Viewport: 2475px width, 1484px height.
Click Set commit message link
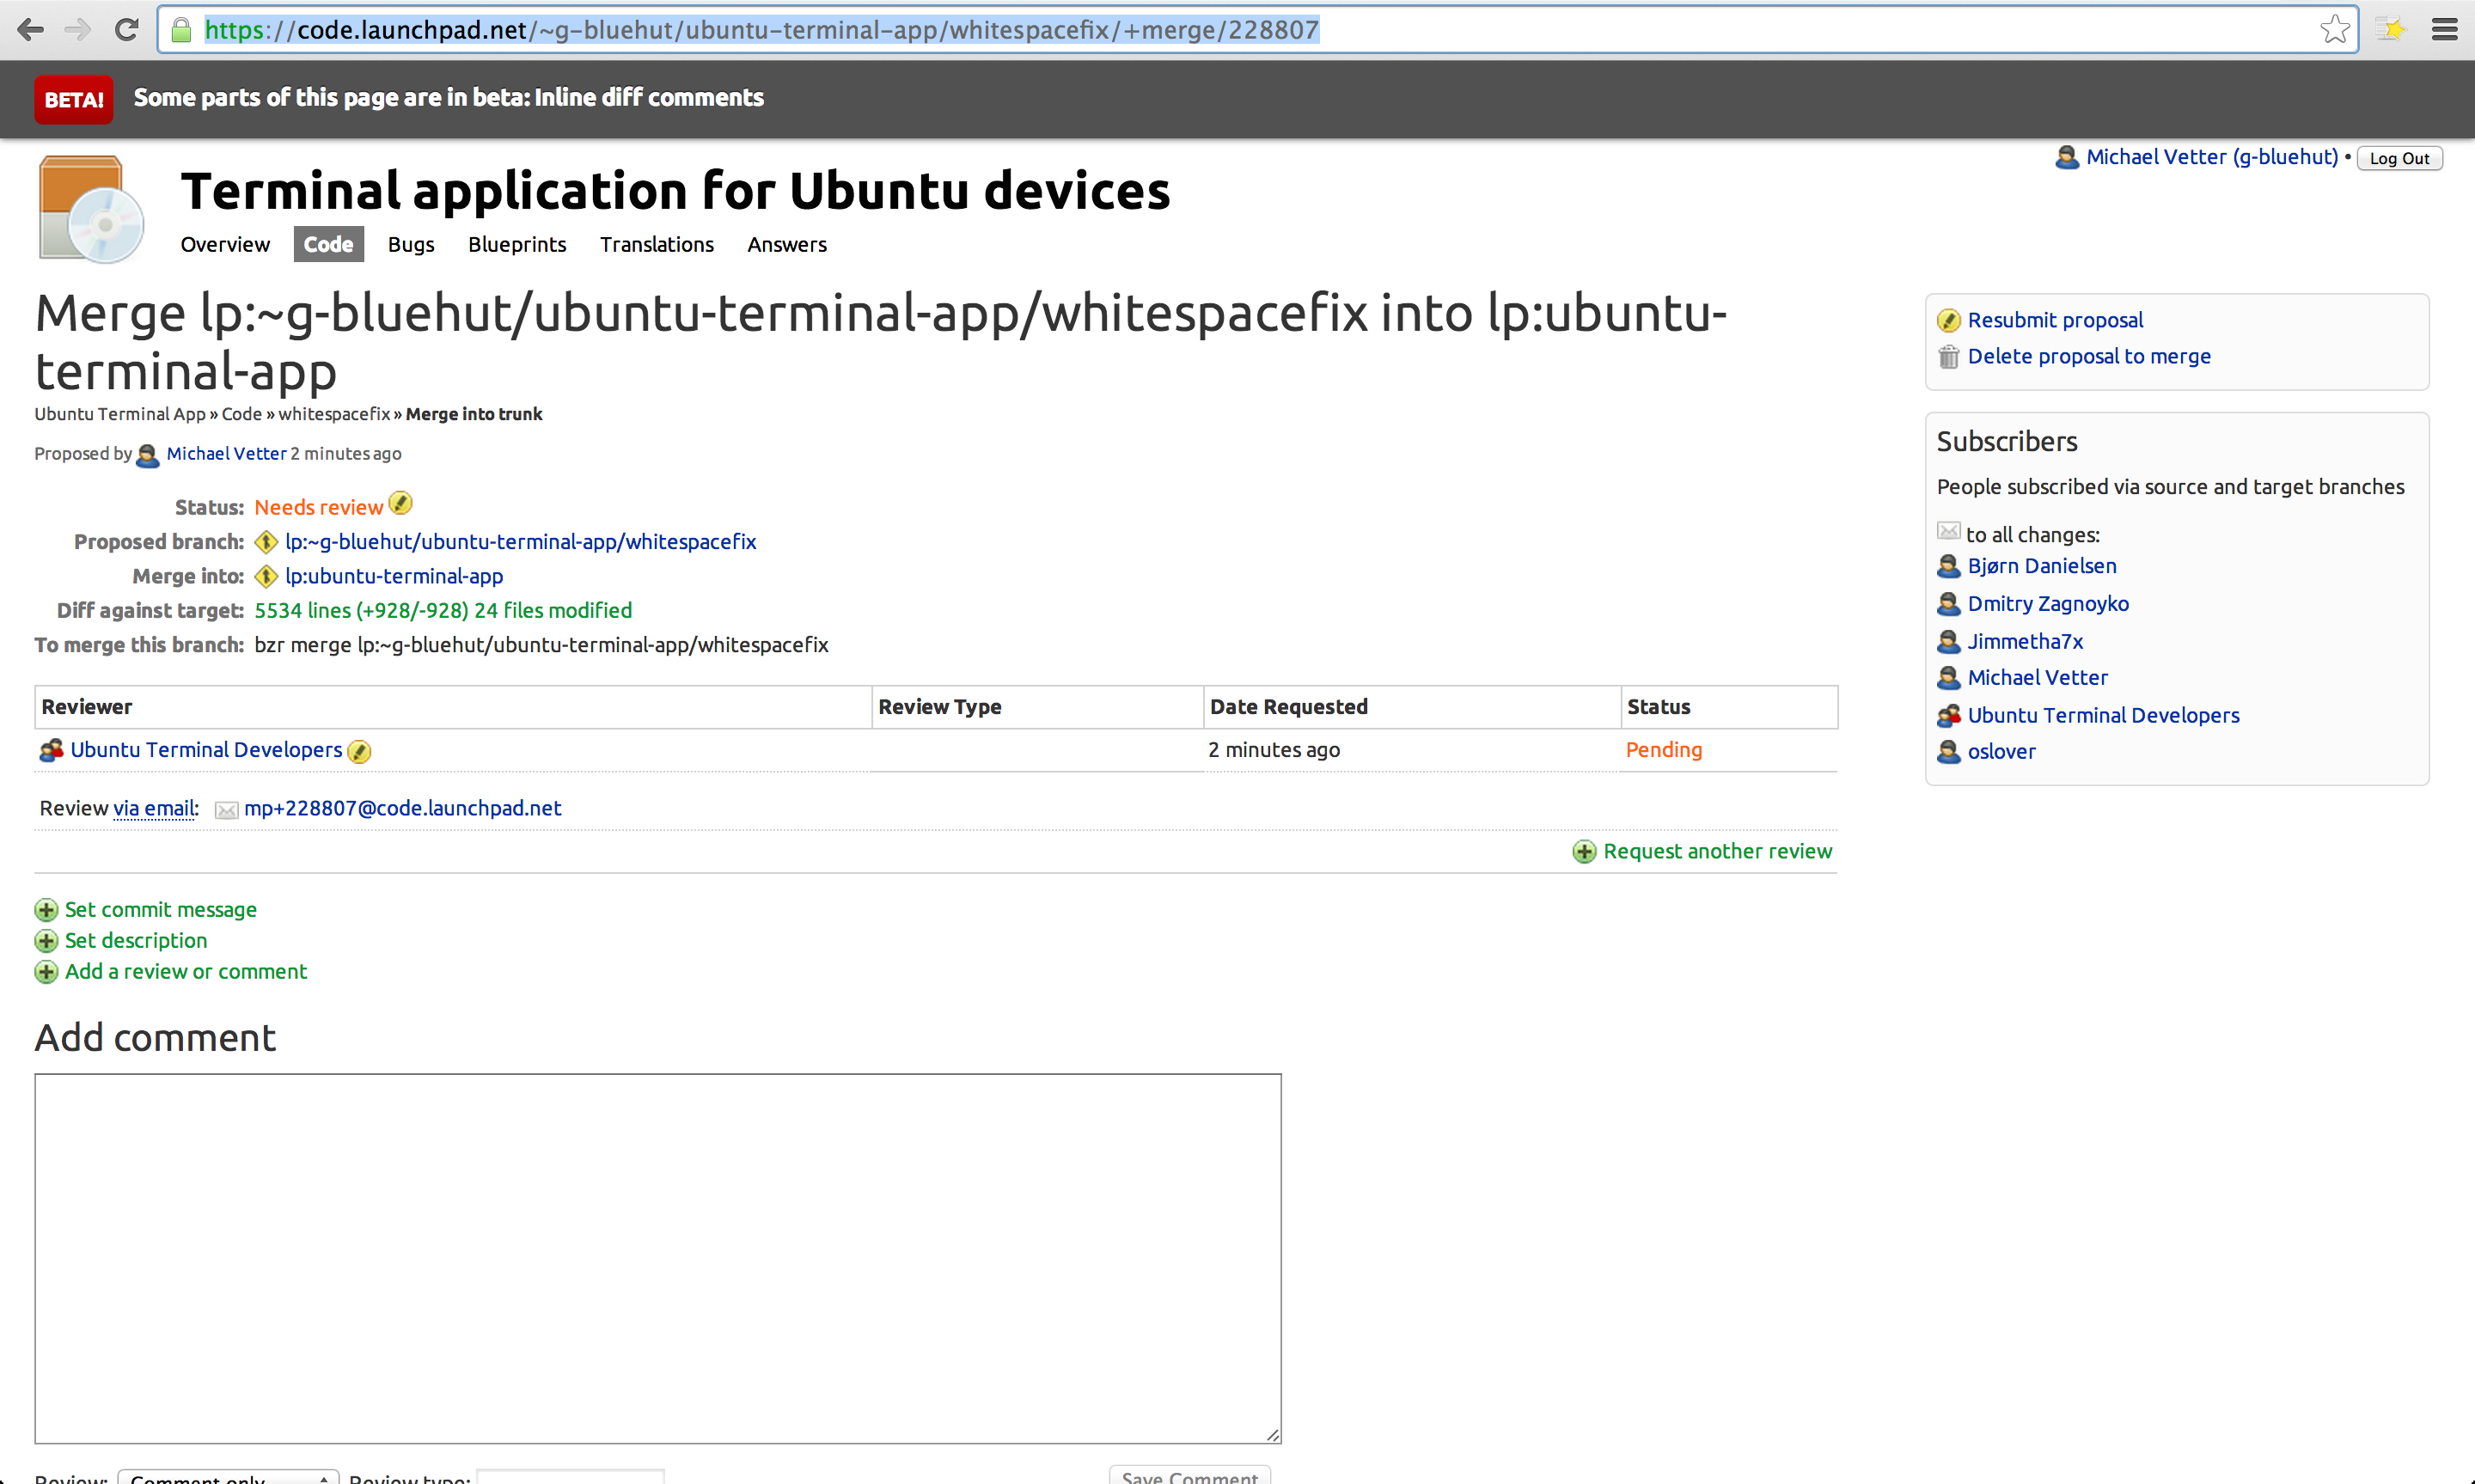(161, 910)
